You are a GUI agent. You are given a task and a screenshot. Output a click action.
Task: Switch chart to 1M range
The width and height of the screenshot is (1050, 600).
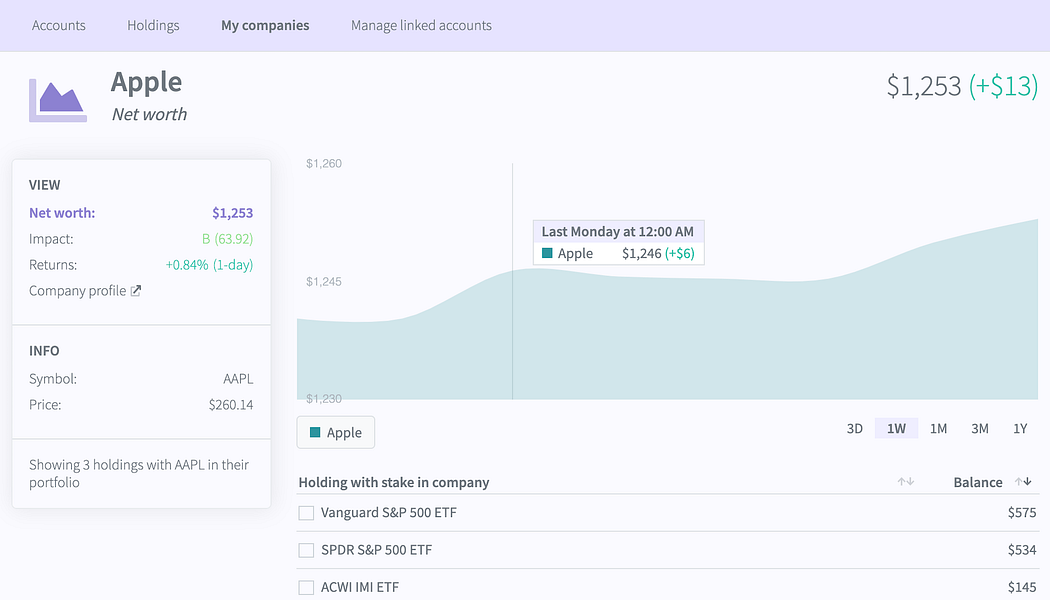pos(938,429)
